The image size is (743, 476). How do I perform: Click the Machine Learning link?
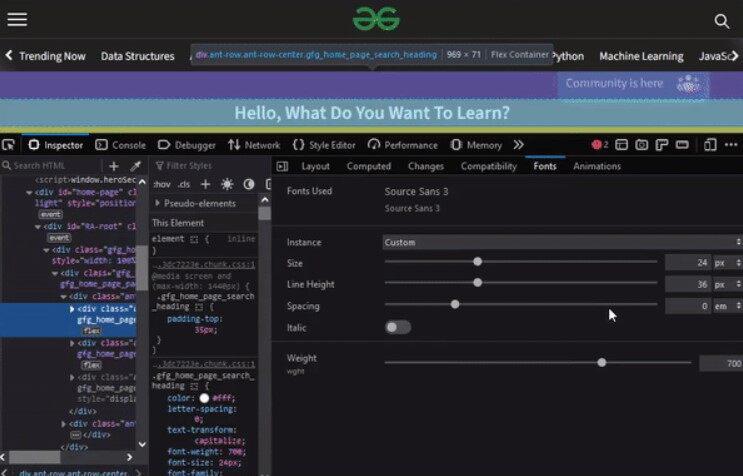(x=641, y=56)
